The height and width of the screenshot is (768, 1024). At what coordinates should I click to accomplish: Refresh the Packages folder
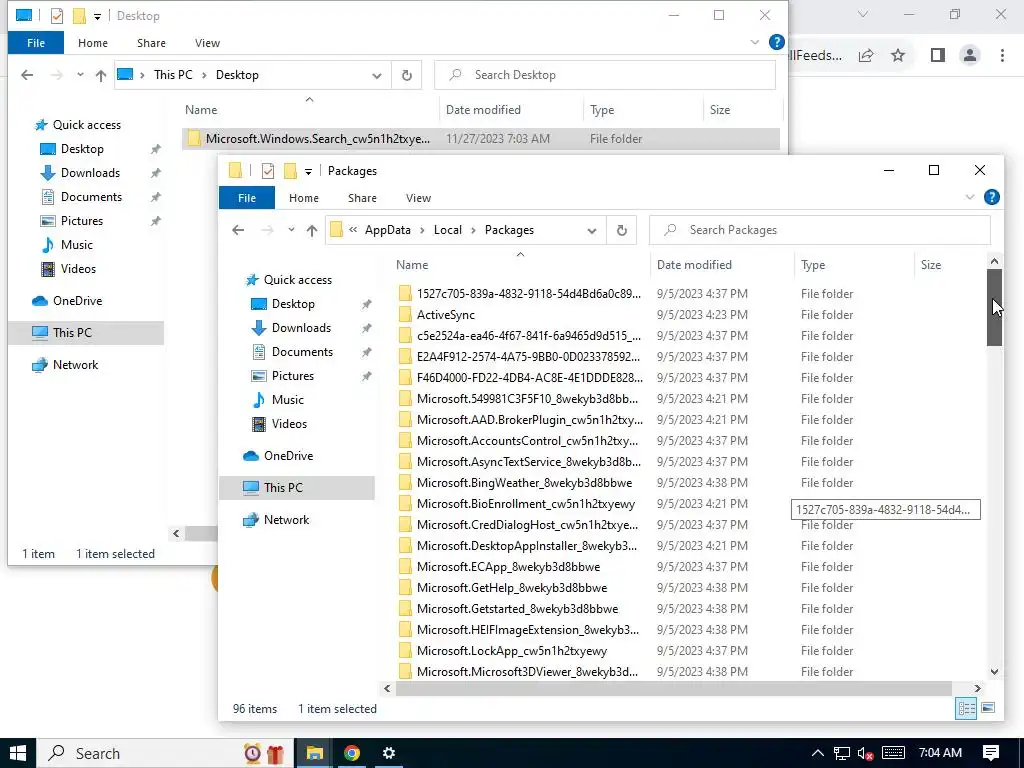622,231
